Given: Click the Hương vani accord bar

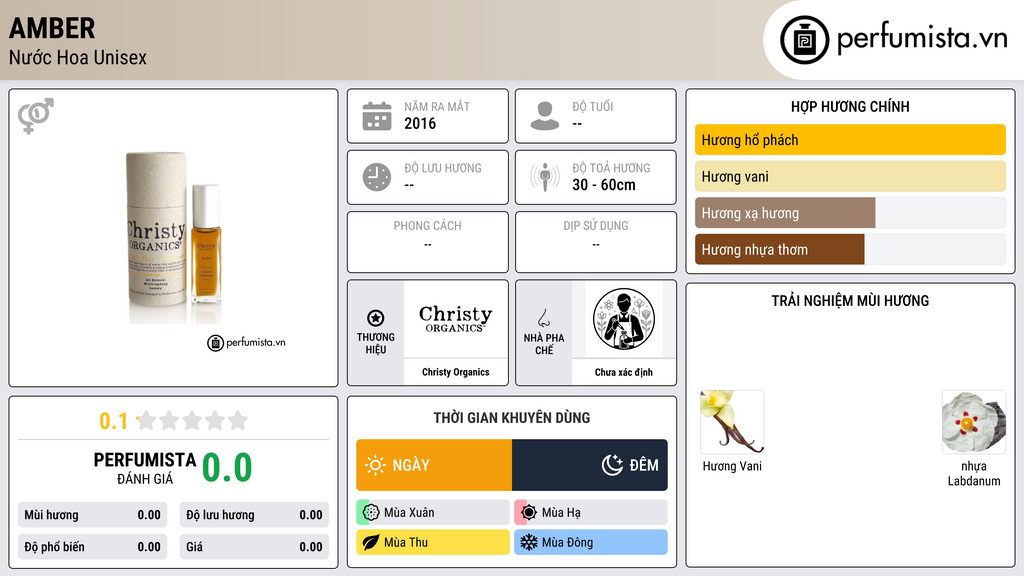Looking at the screenshot, I should (850, 176).
